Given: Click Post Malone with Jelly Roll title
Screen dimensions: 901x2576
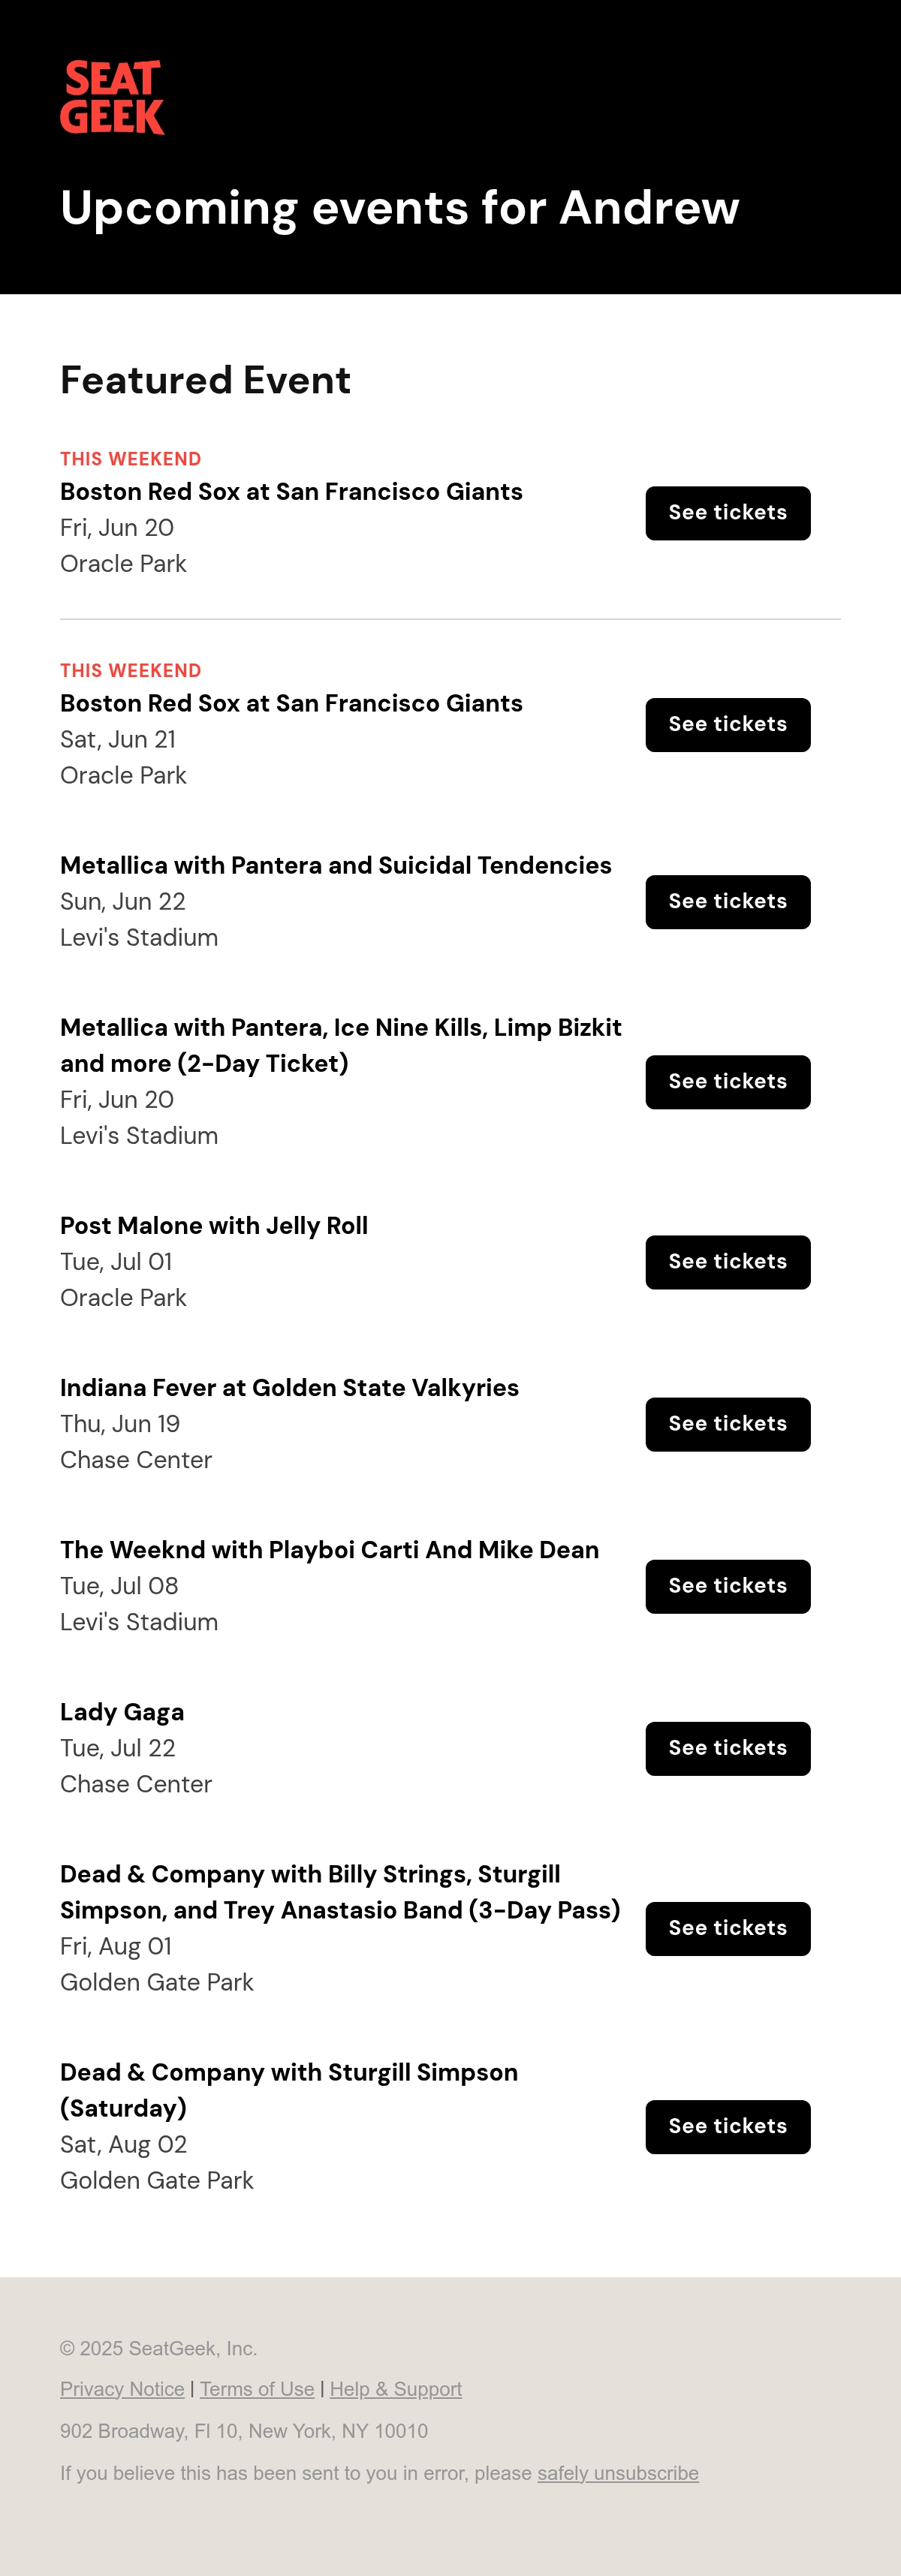Looking at the screenshot, I should 214,1226.
